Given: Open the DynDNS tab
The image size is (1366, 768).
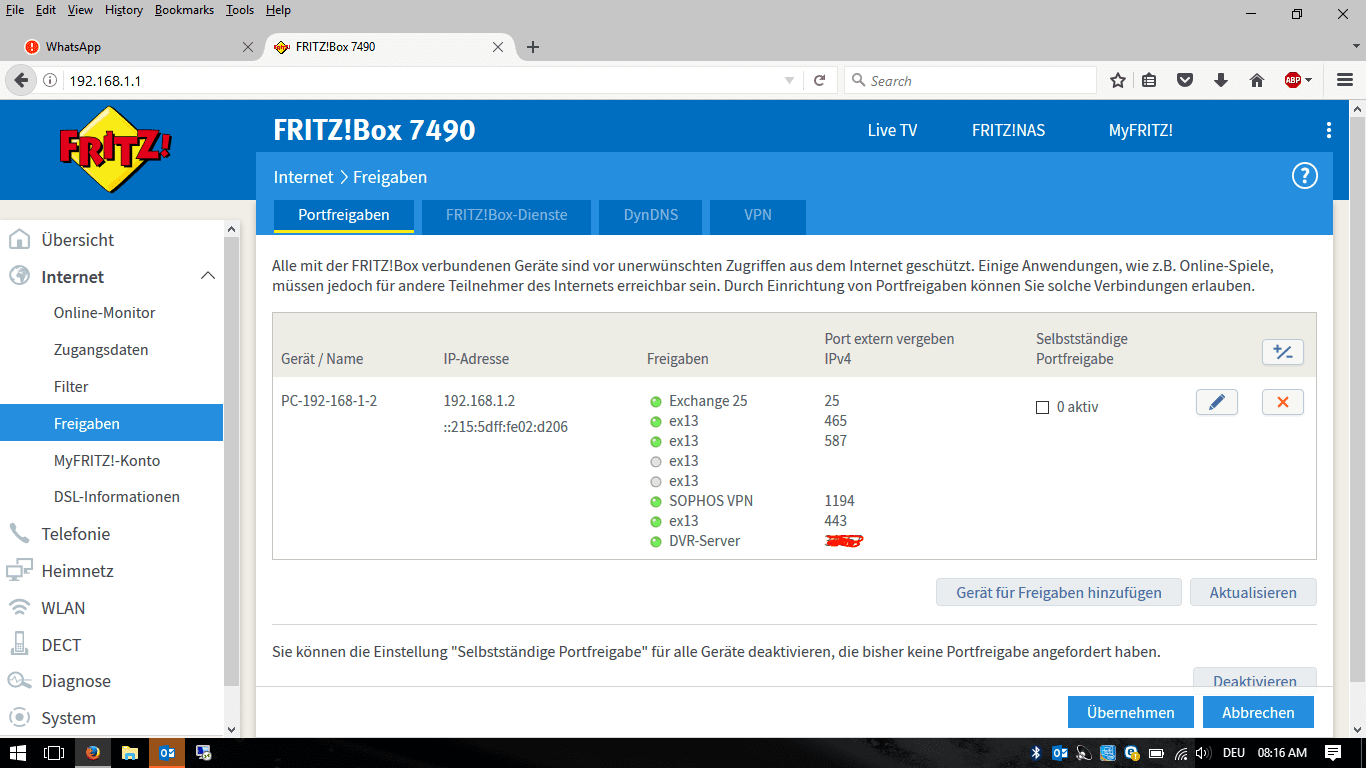Looking at the screenshot, I should pyautogui.click(x=650, y=215).
